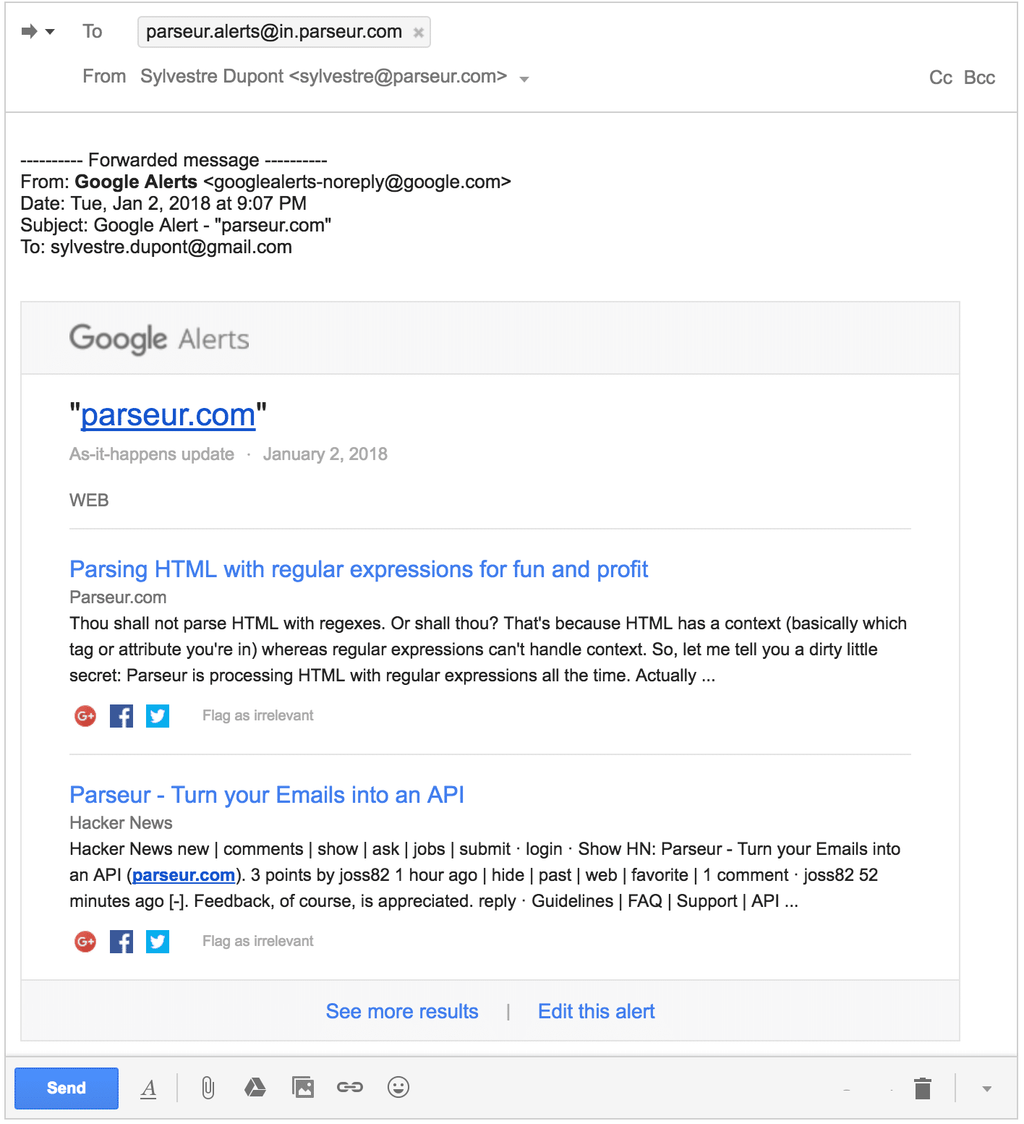Attach a file using the paperclip icon
The width and height of the screenshot is (1024, 1124).
pyautogui.click(x=208, y=1087)
